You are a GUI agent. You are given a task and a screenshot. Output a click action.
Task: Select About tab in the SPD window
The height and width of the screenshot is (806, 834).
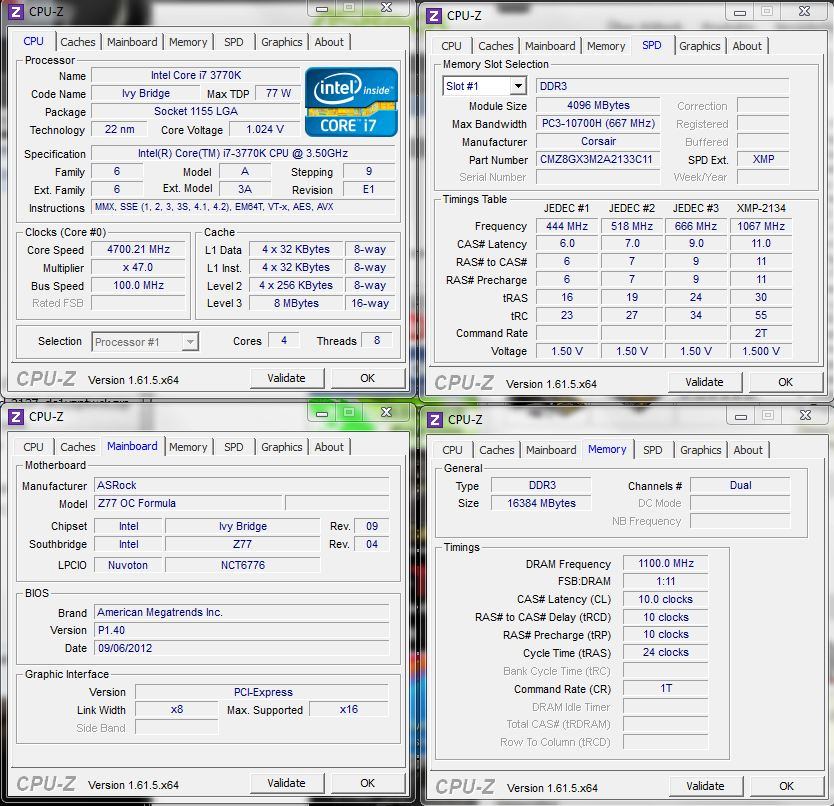(x=747, y=46)
